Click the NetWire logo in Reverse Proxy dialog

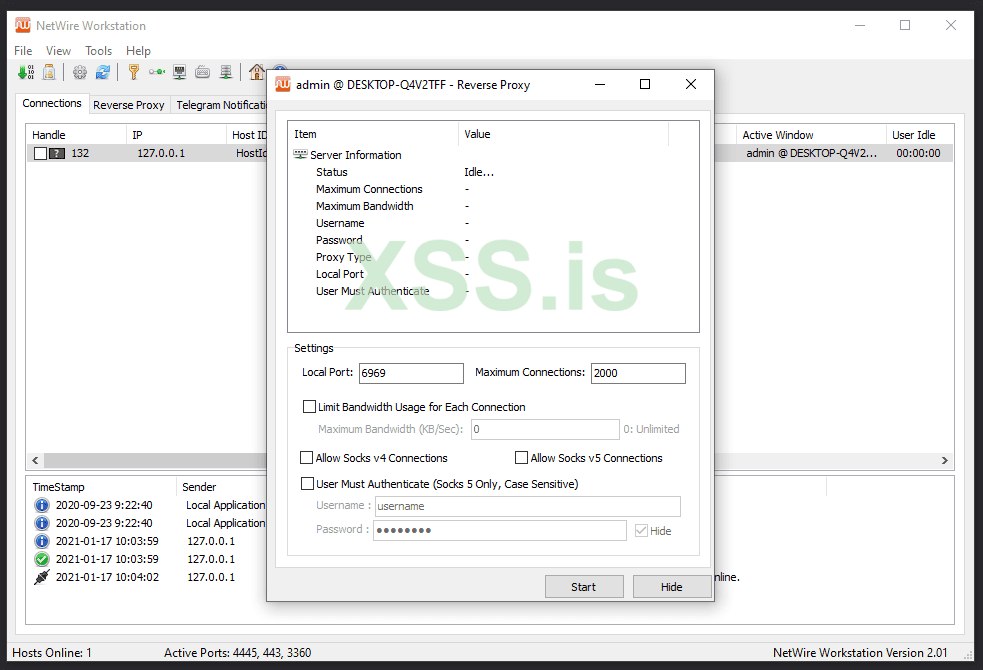tap(283, 84)
